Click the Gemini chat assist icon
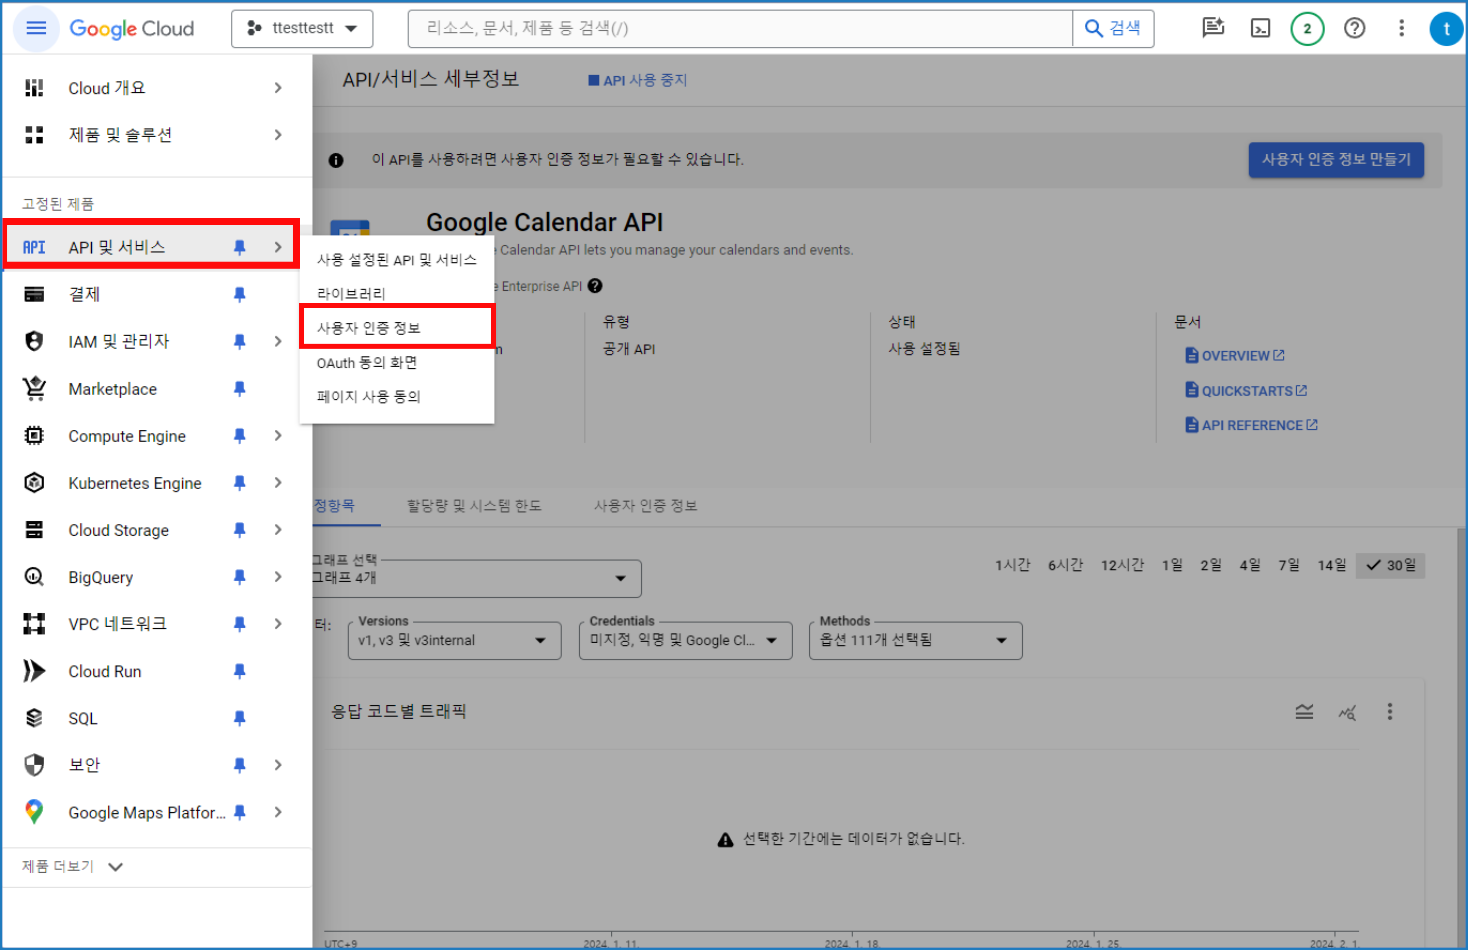1468x950 pixels. (1213, 28)
